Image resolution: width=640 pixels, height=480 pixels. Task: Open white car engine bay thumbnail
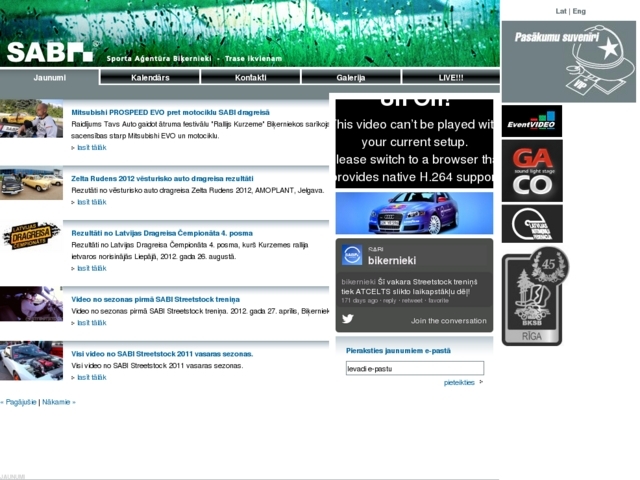click(31, 361)
